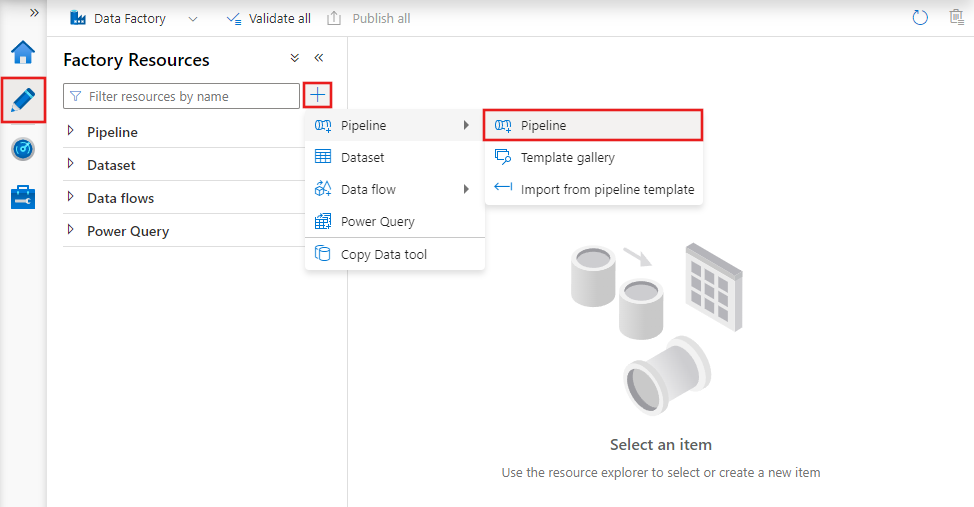This screenshot has width=974, height=507.
Task: Click the discard all trash icon
Action: click(x=957, y=17)
